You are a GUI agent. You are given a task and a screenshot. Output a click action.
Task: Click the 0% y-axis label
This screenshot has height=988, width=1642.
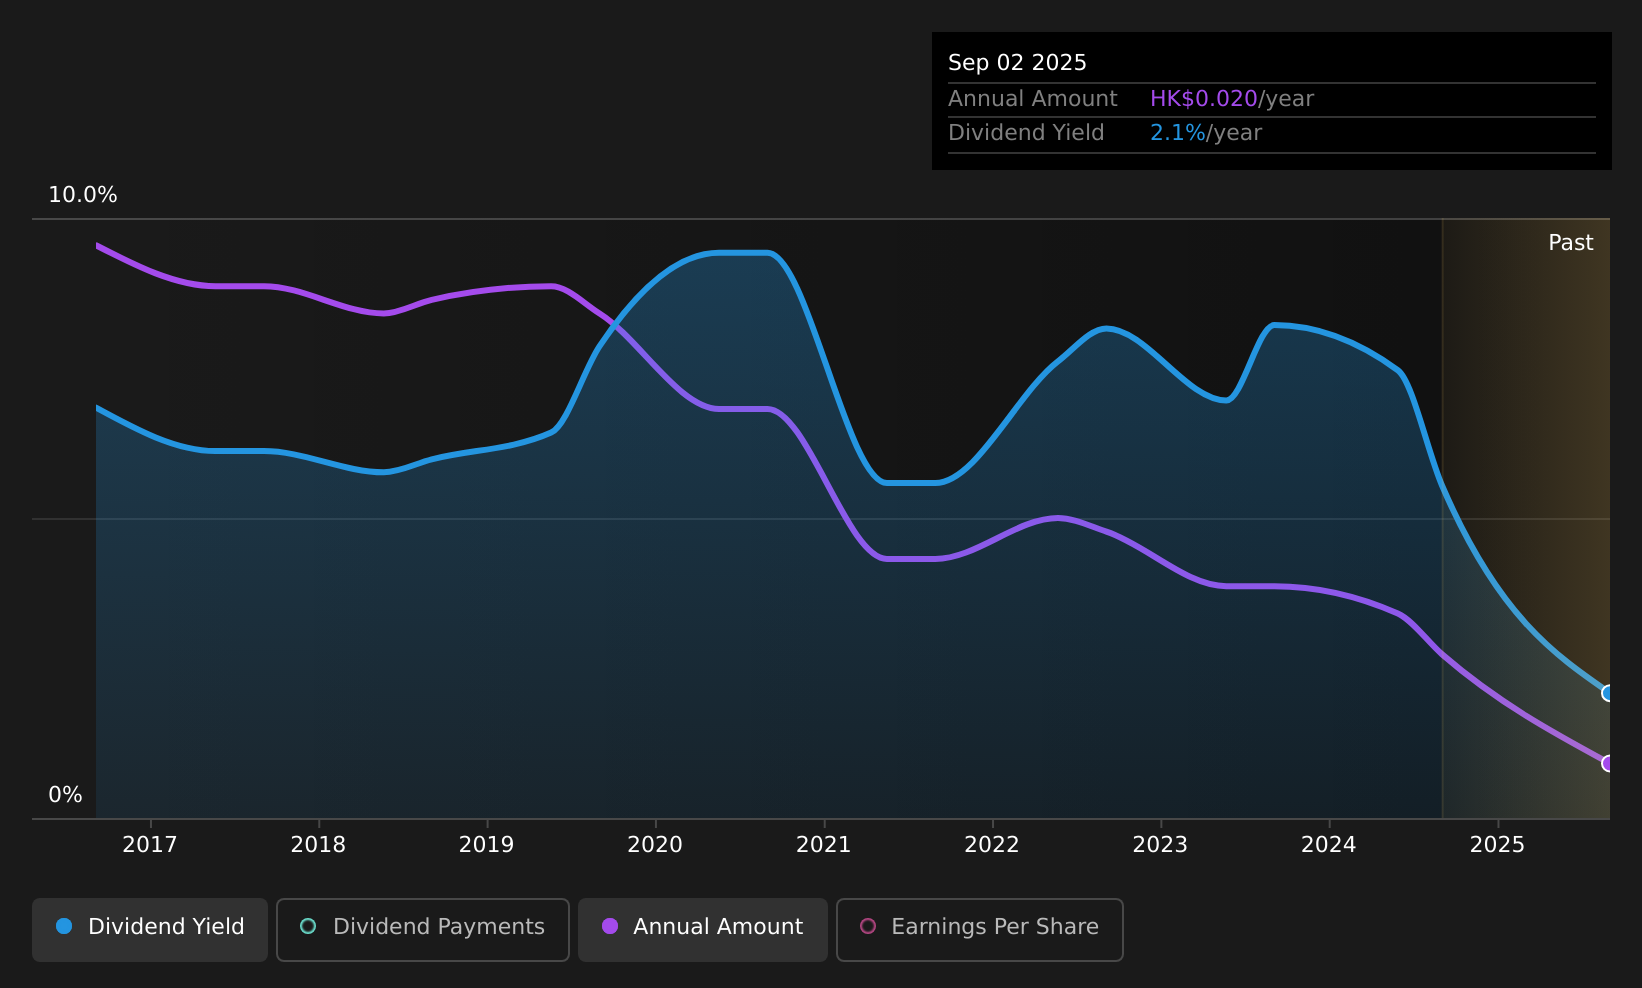click(x=65, y=795)
